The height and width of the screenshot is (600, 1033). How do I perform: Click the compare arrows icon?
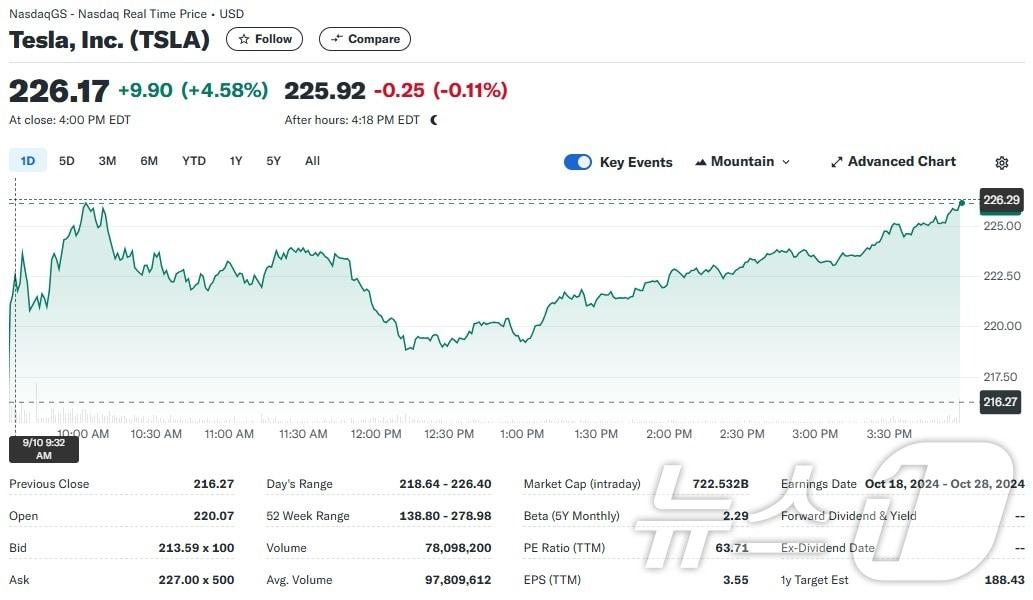coord(336,40)
